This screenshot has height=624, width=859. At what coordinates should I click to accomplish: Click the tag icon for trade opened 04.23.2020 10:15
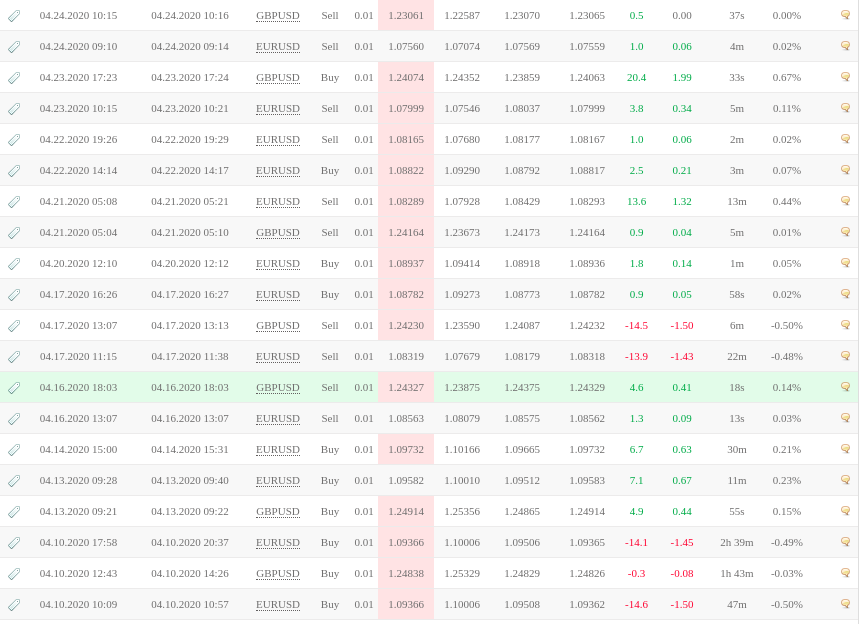click(14, 109)
